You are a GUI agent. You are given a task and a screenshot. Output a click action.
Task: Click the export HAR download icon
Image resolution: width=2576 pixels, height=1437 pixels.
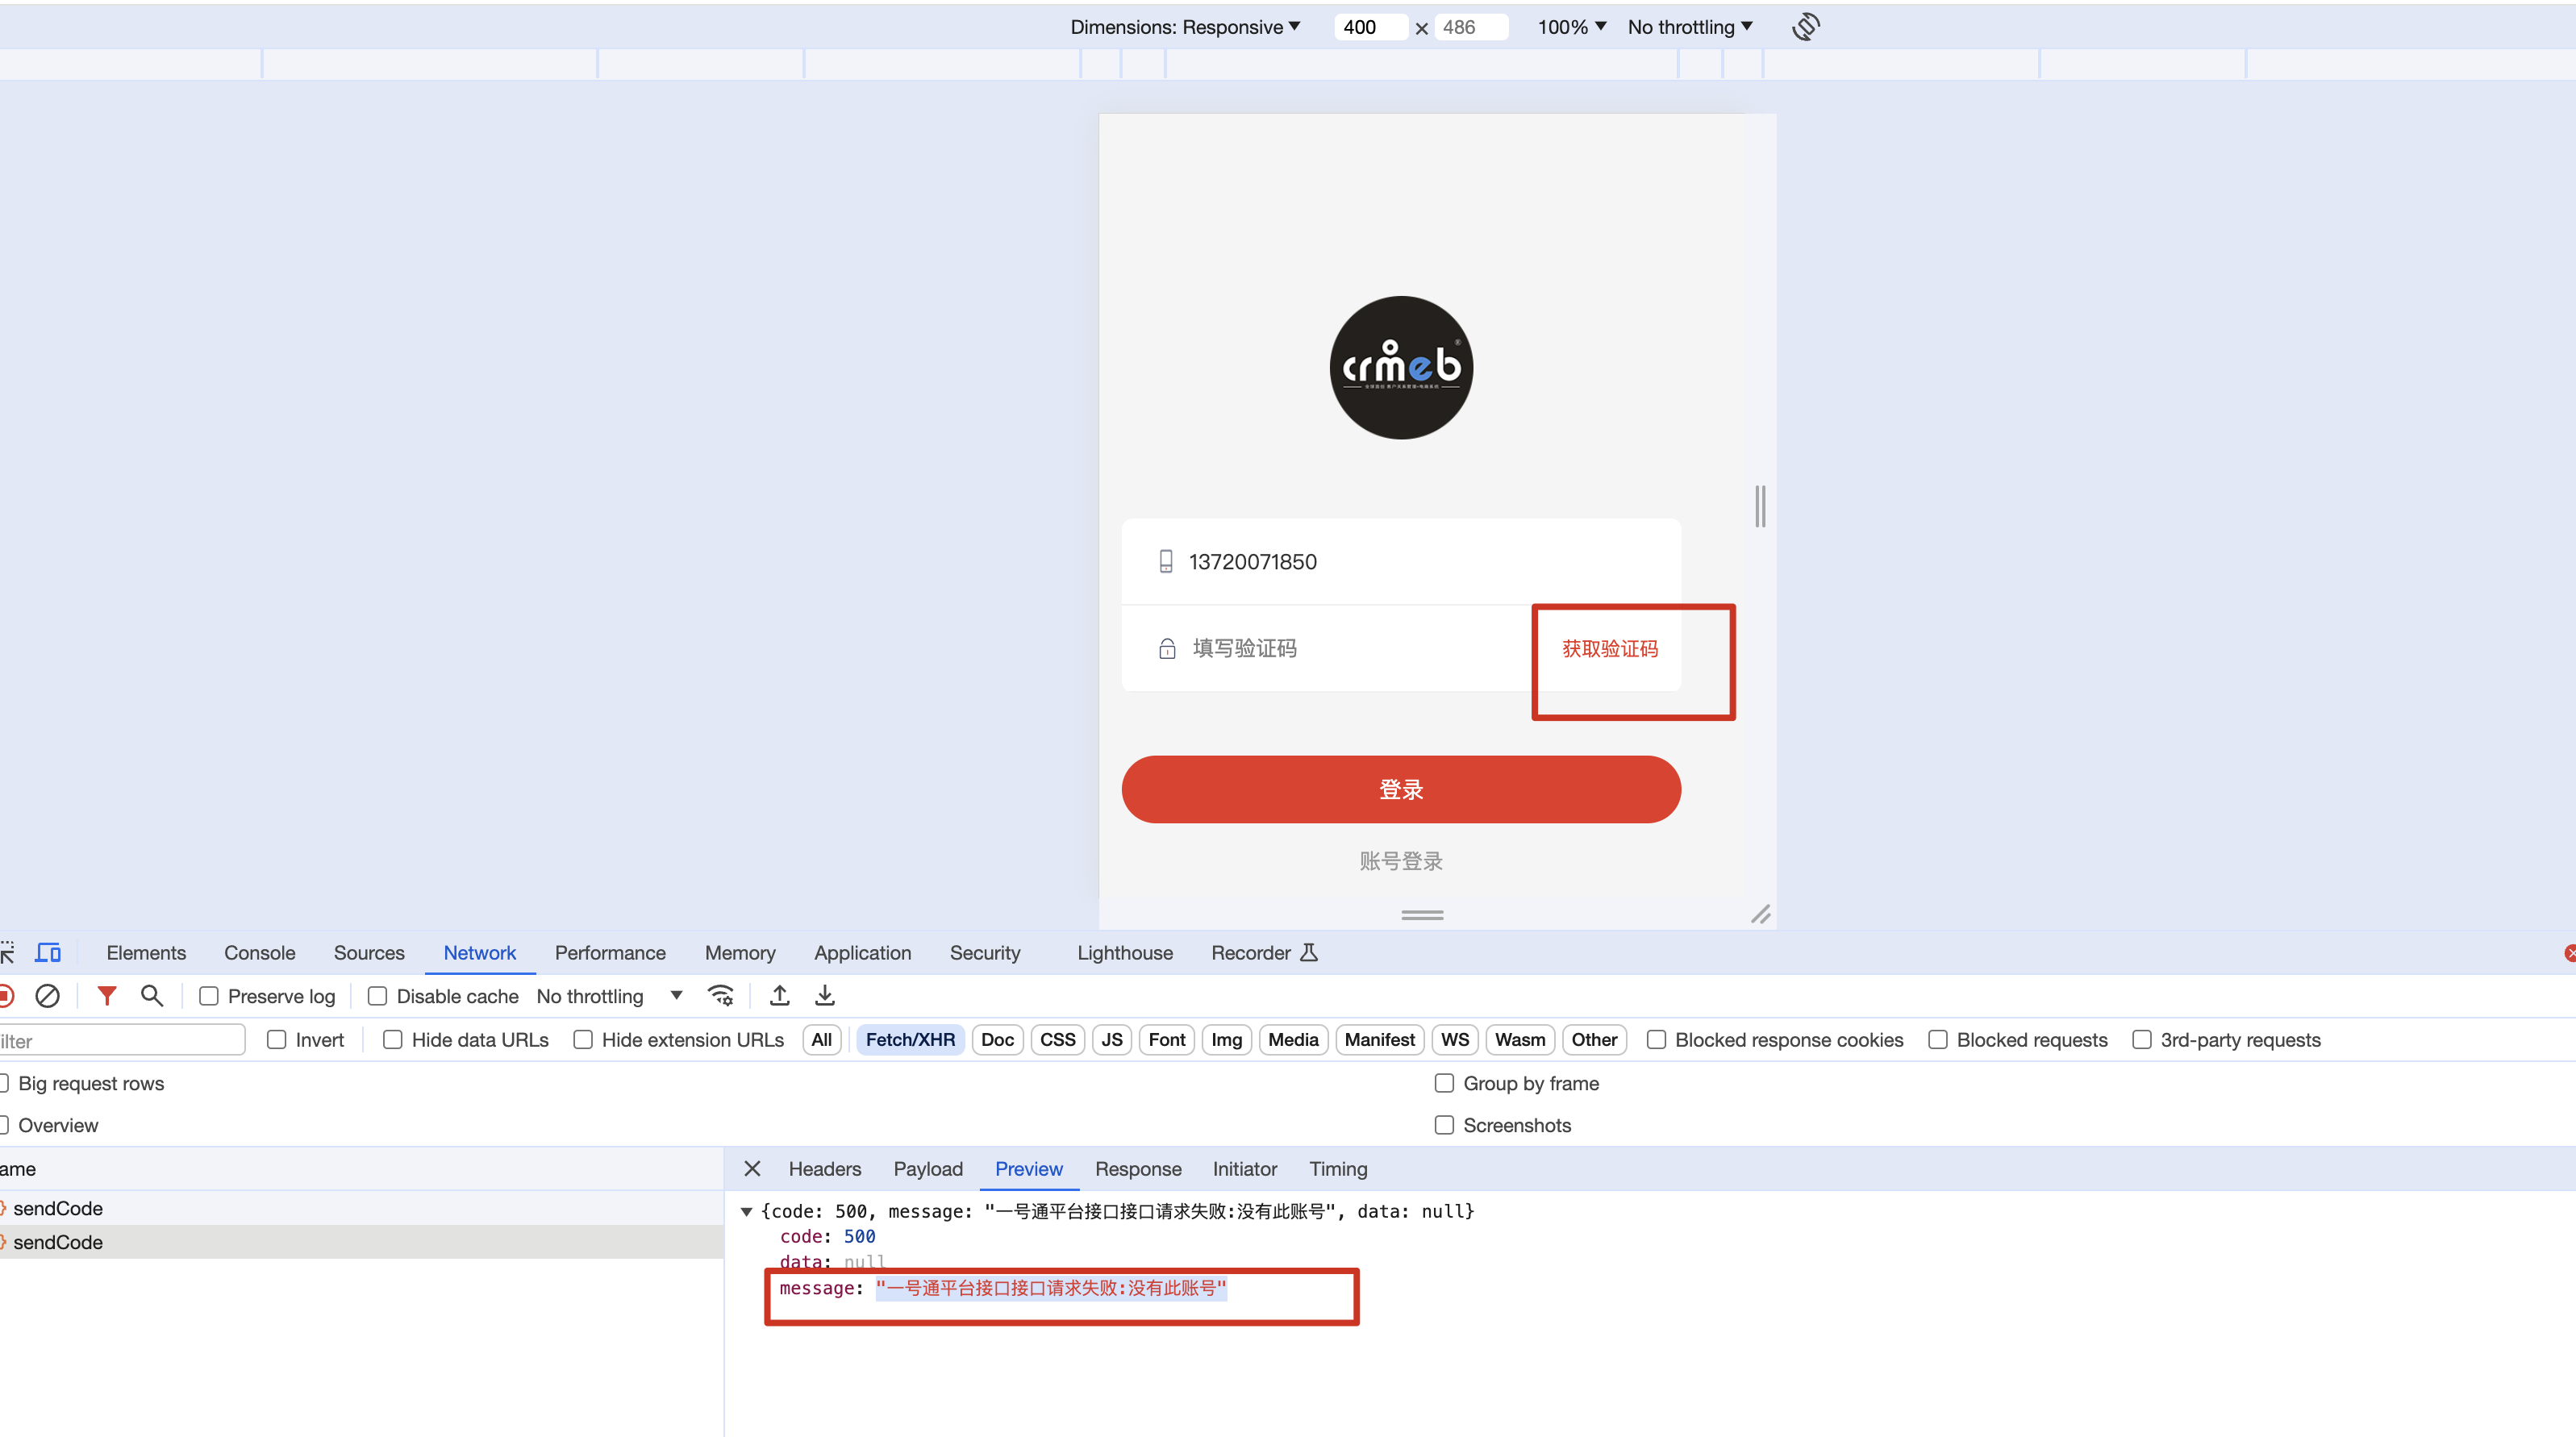[x=825, y=995]
